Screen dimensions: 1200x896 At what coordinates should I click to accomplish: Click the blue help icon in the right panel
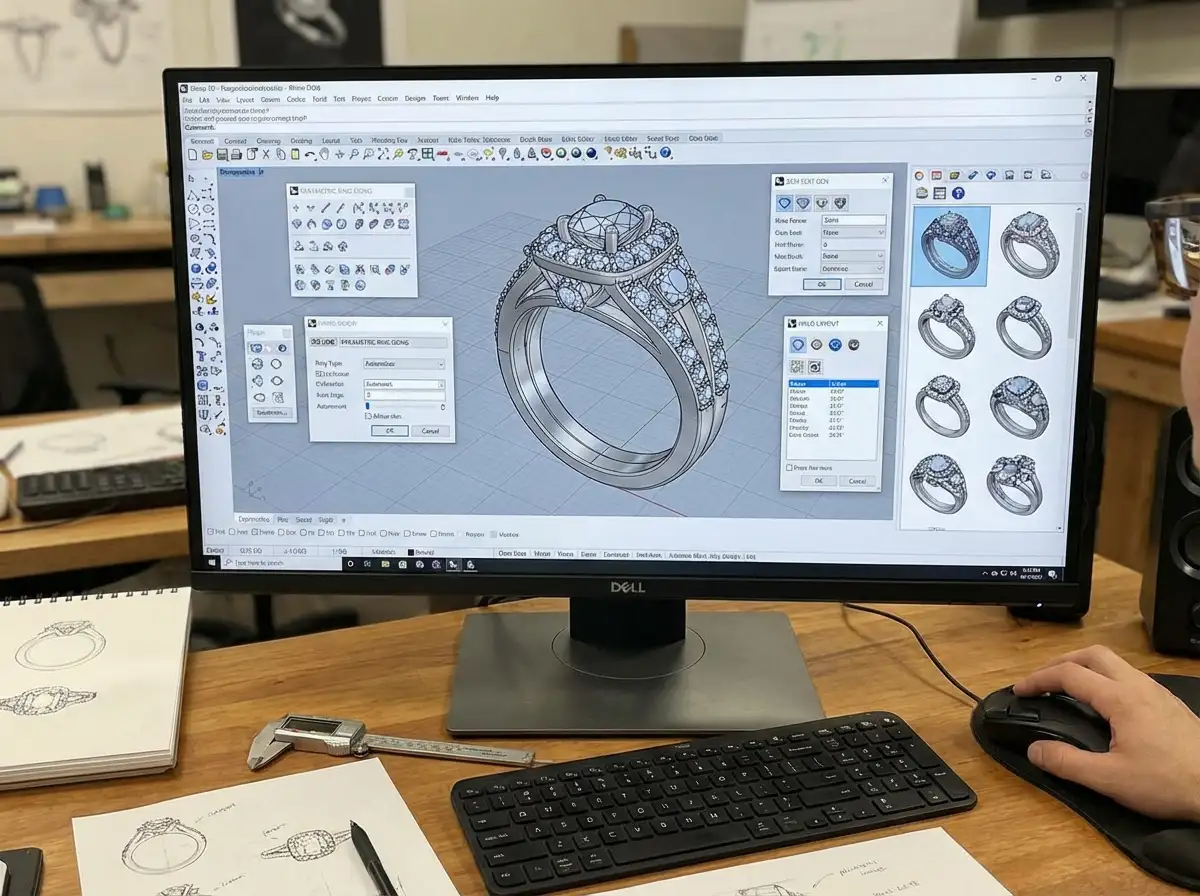(957, 193)
